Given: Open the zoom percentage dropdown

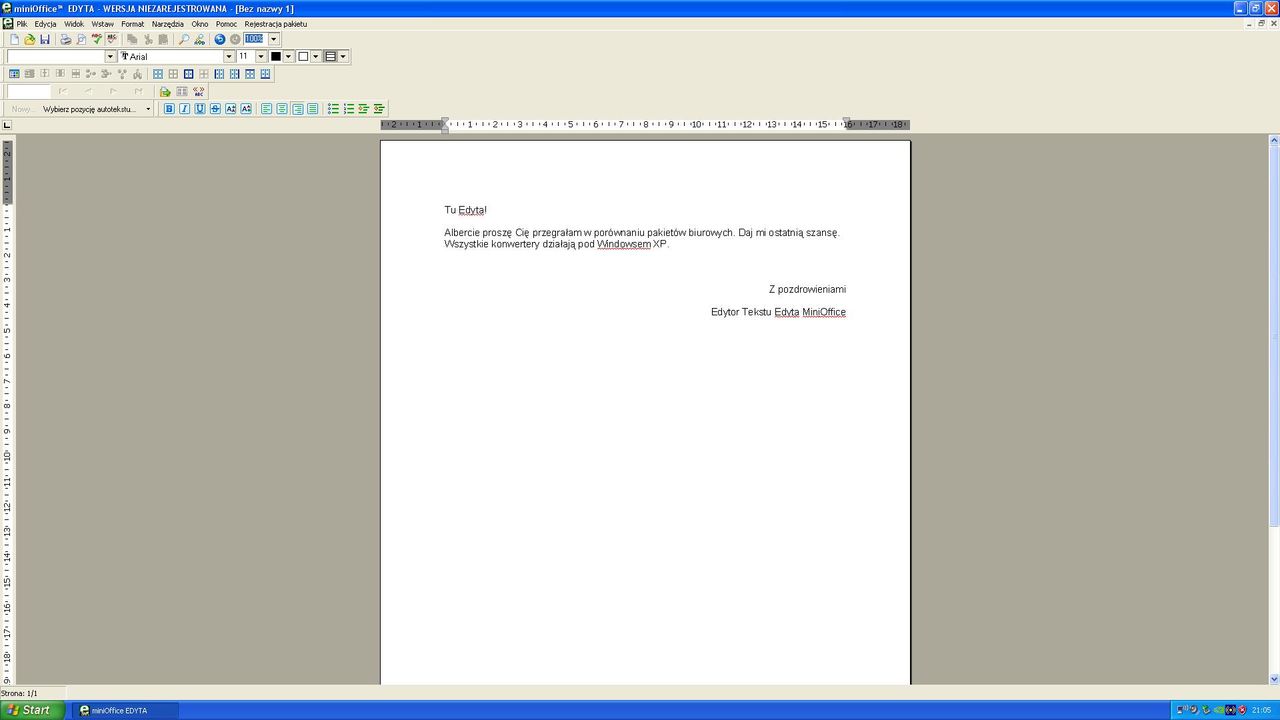Looking at the screenshot, I should click(x=274, y=39).
